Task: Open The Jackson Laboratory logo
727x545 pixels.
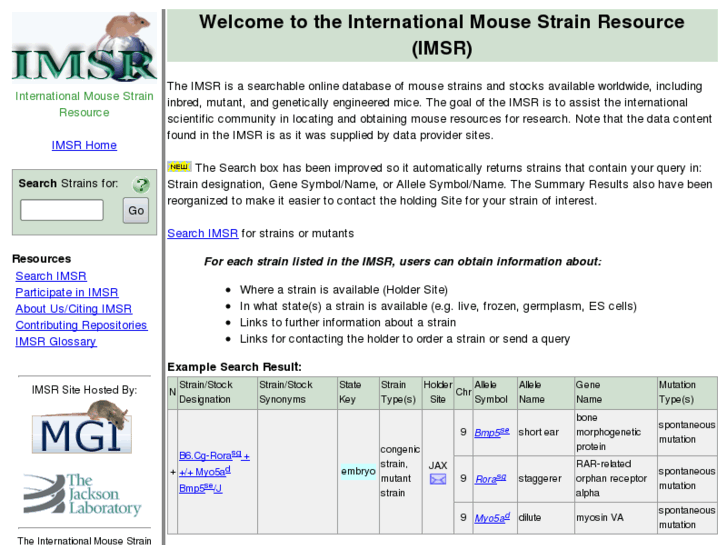Action: (83, 494)
